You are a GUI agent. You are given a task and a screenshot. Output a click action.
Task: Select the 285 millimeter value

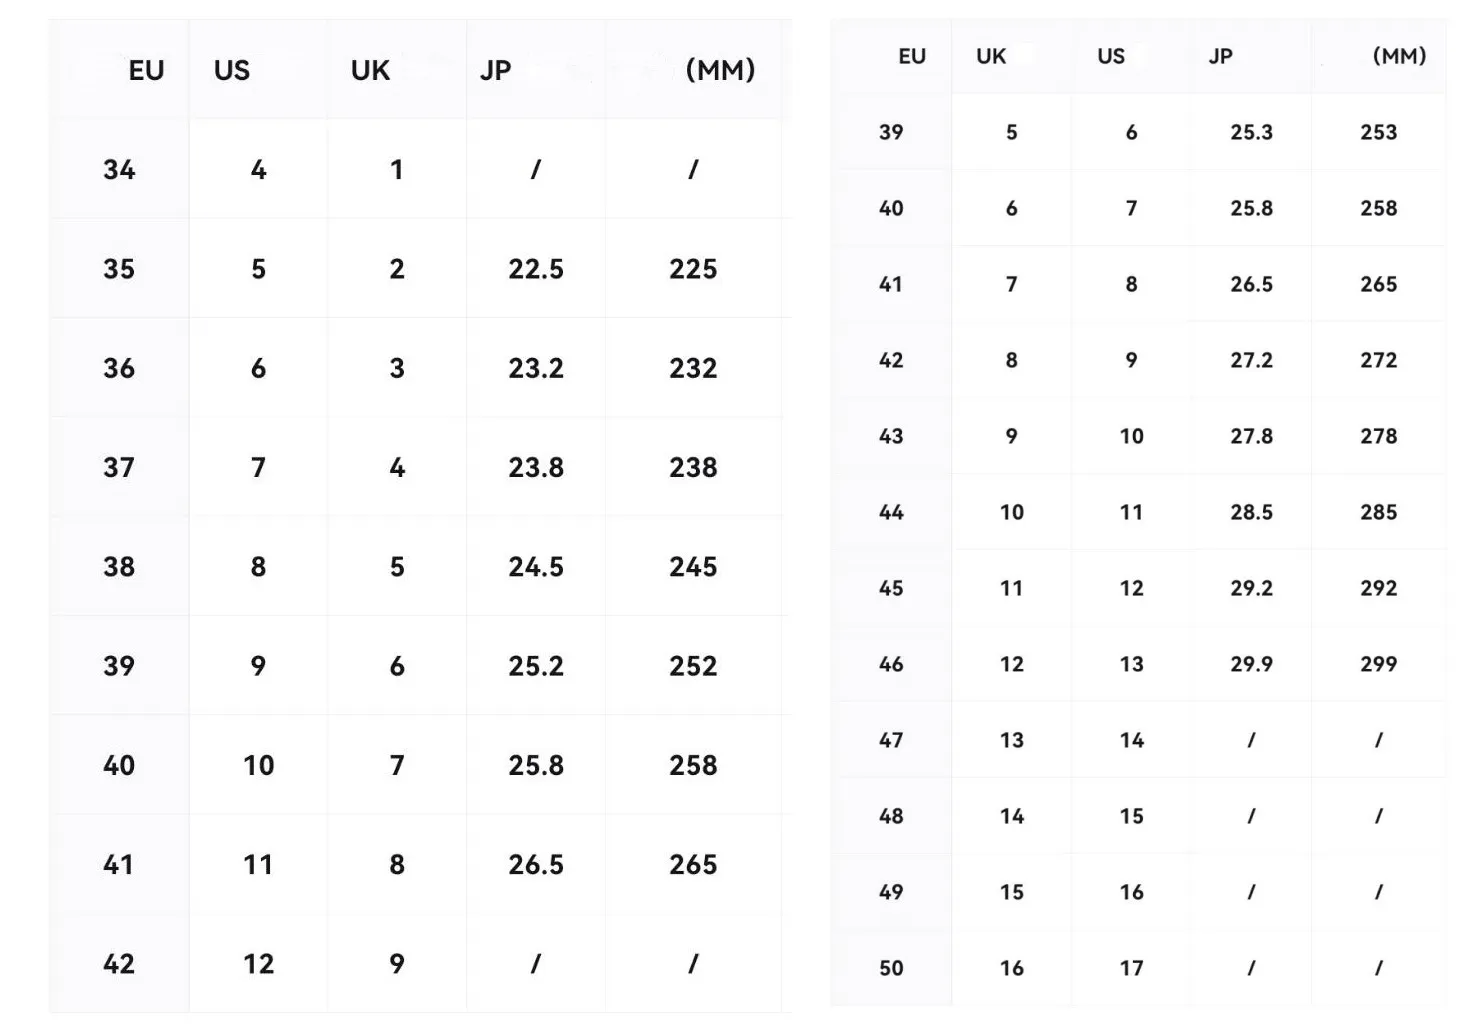(1378, 512)
